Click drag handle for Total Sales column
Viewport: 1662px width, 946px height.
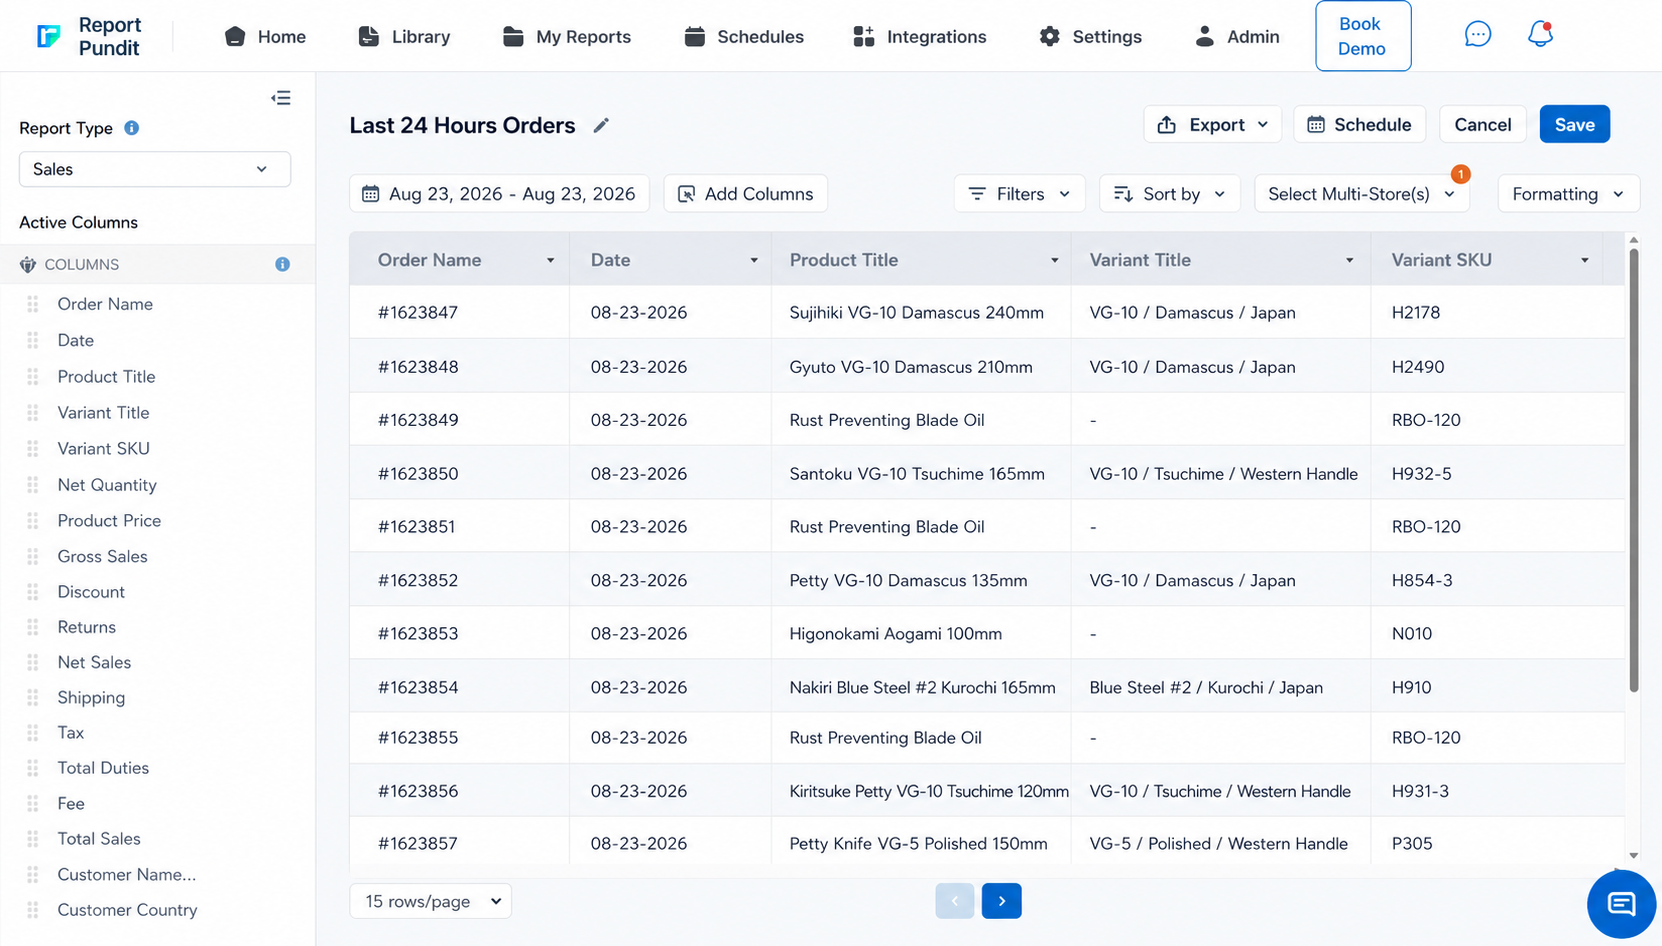(33, 838)
